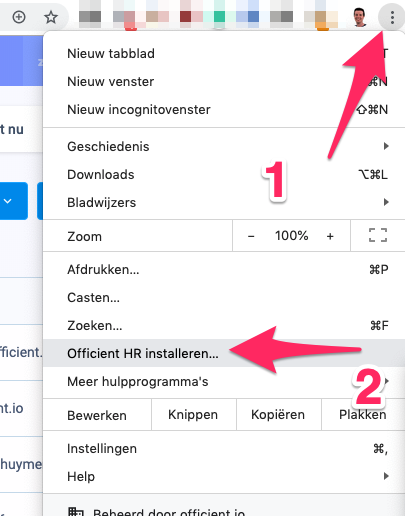This screenshot has width=405, height=516.
Task: Expand the Help submenu arrow
Action: (386, 476)
